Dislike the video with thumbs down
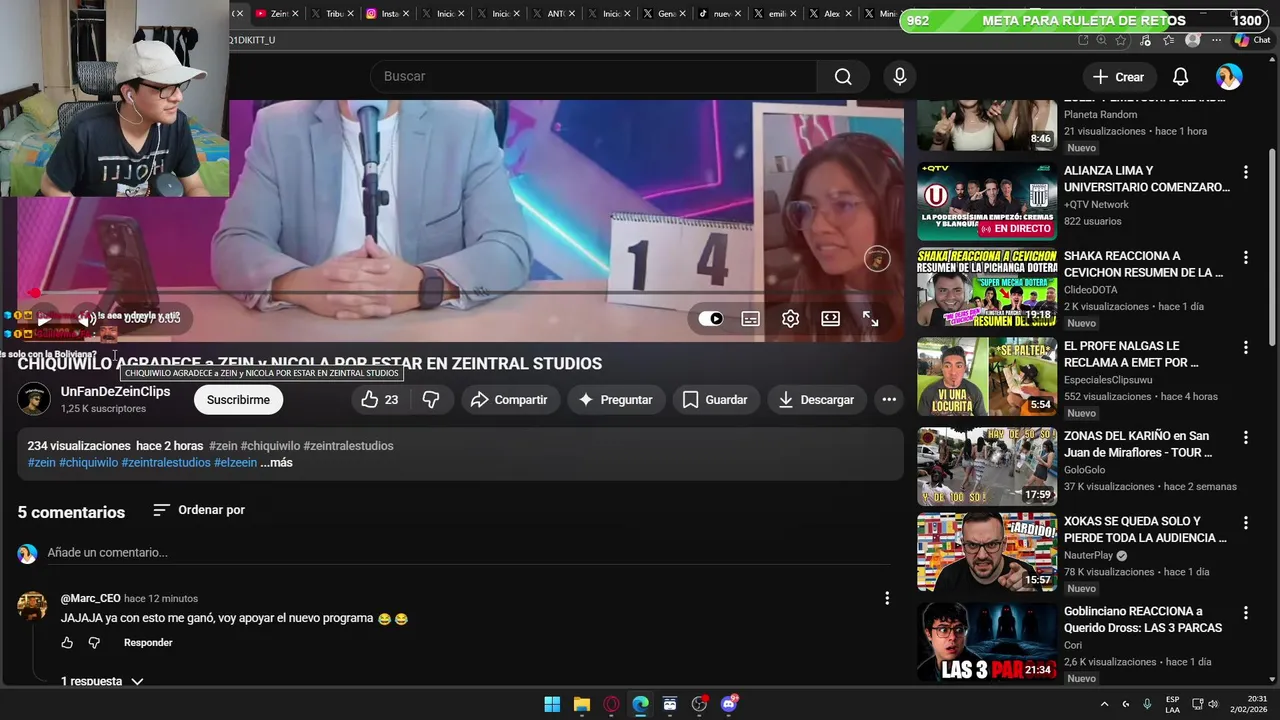 click(431, 400)
